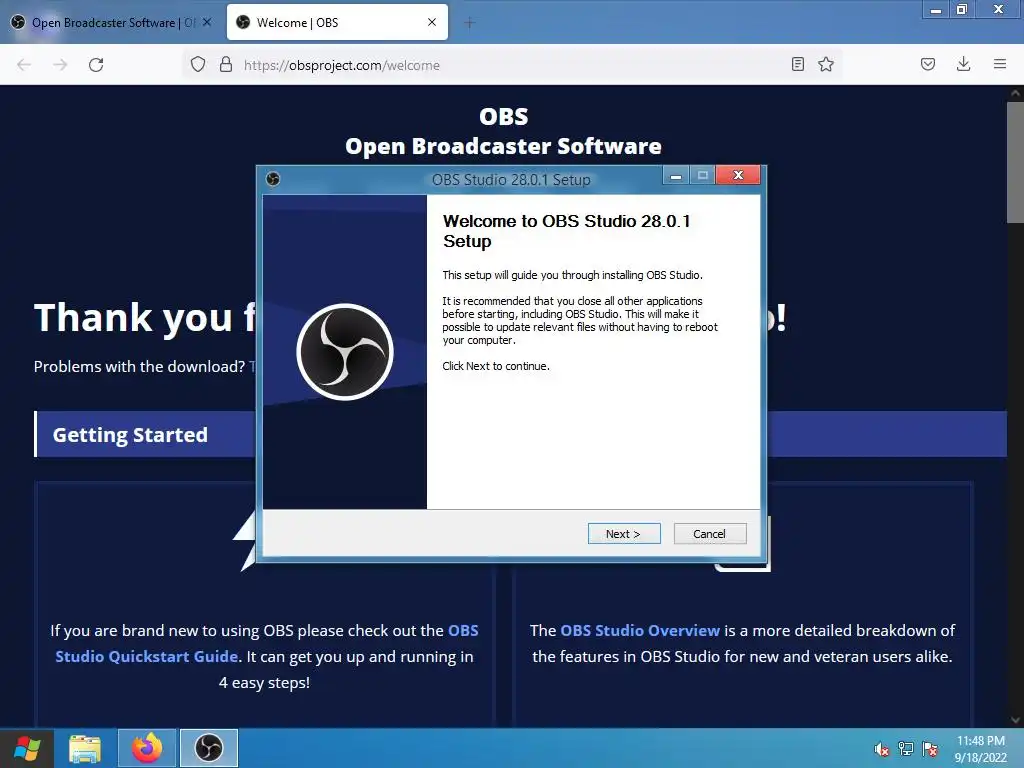Click the OBS logo in setup title bar
1024x768 pixels.
[x=273, y=179]
